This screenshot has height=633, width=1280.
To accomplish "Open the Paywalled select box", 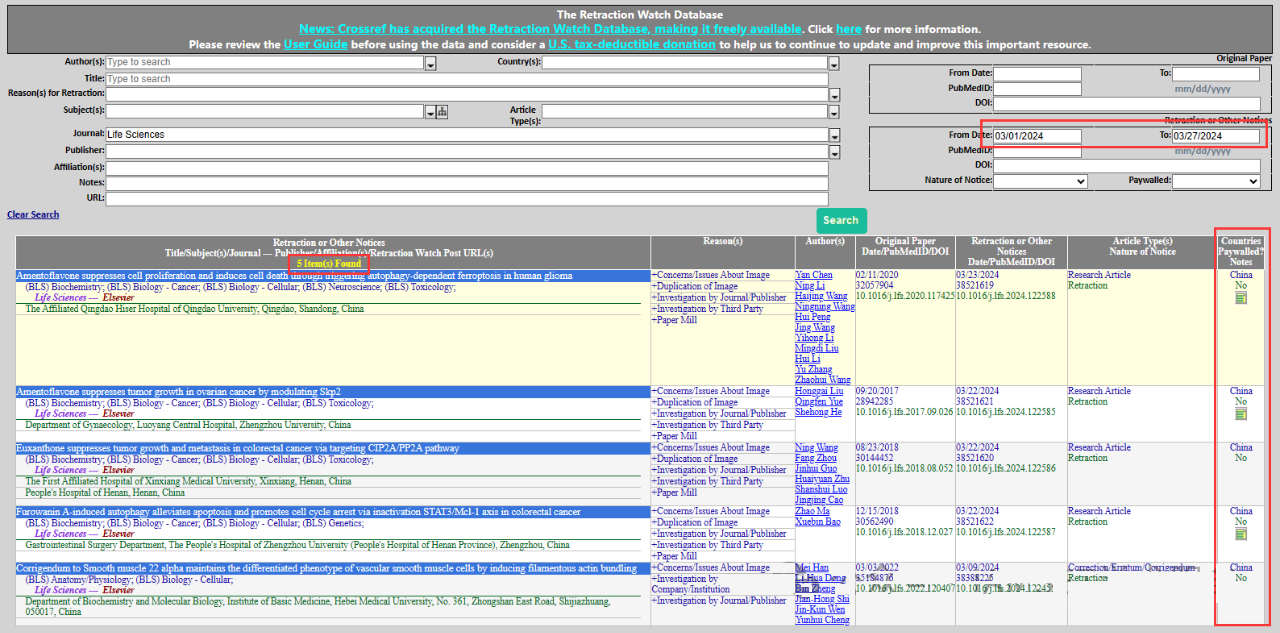I will 1216,181.
